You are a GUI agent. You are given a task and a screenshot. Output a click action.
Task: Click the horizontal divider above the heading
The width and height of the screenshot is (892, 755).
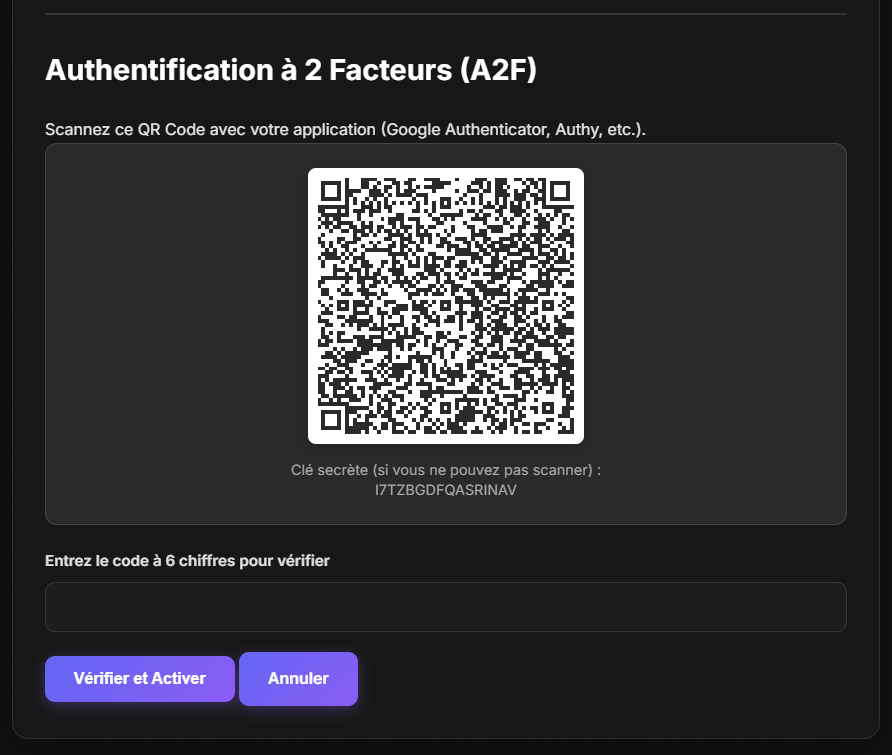pos(445,14)
